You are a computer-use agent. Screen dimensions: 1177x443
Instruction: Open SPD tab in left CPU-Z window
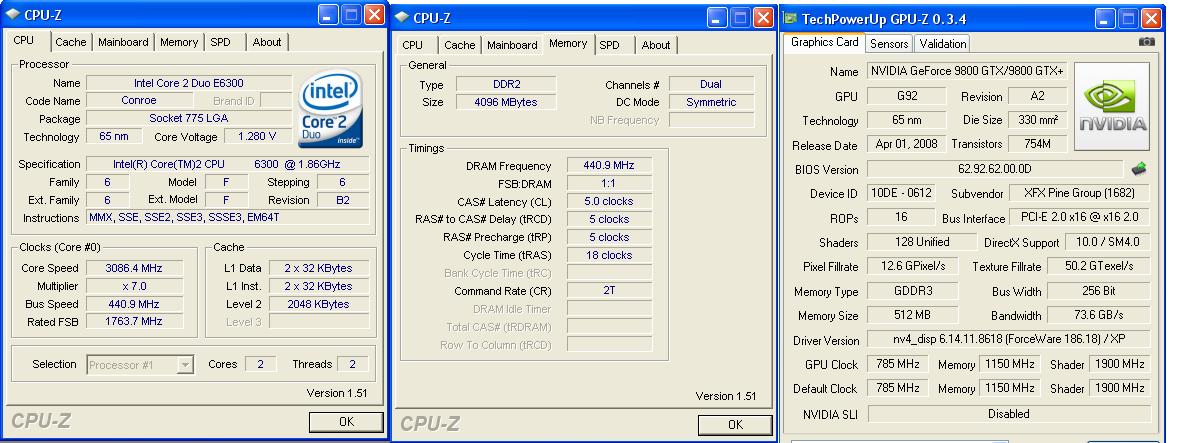click(221, 42)
